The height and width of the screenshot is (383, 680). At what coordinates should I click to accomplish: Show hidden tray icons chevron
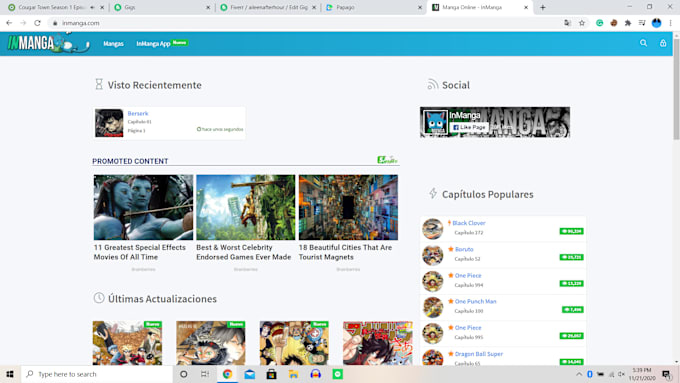[579, 374]
